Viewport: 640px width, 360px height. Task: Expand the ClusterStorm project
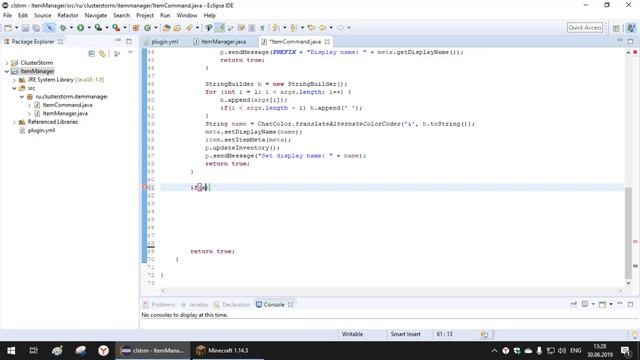(x=7, y=63)
